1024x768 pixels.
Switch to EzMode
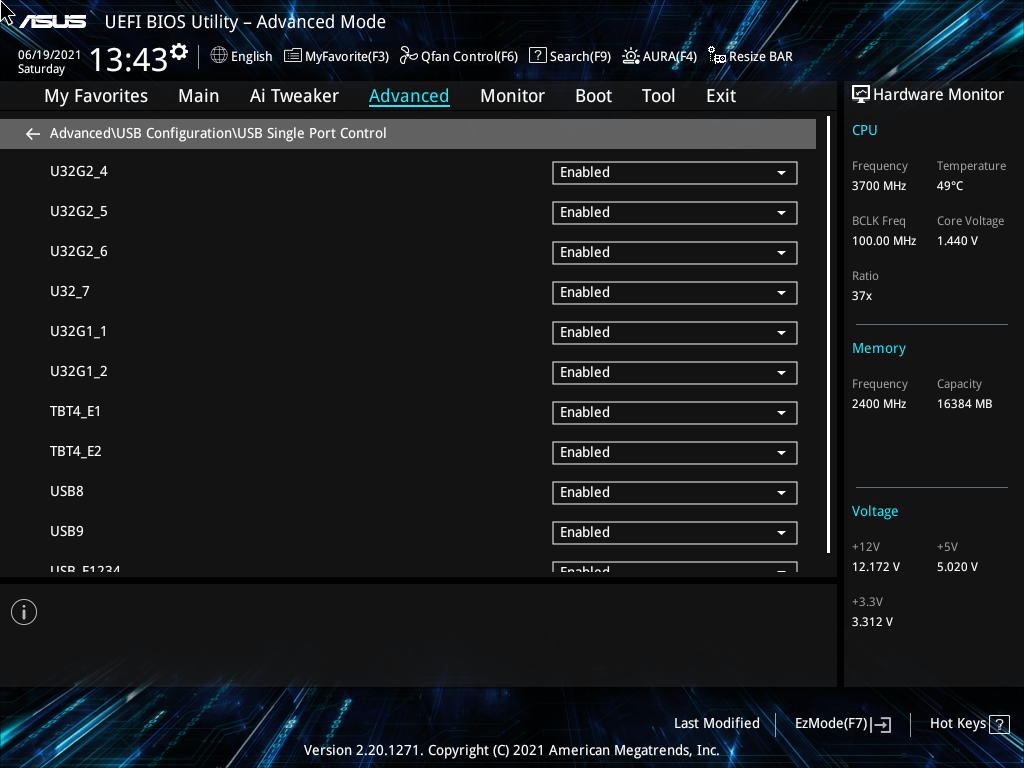pyautogui.click(x=841, y=723)
